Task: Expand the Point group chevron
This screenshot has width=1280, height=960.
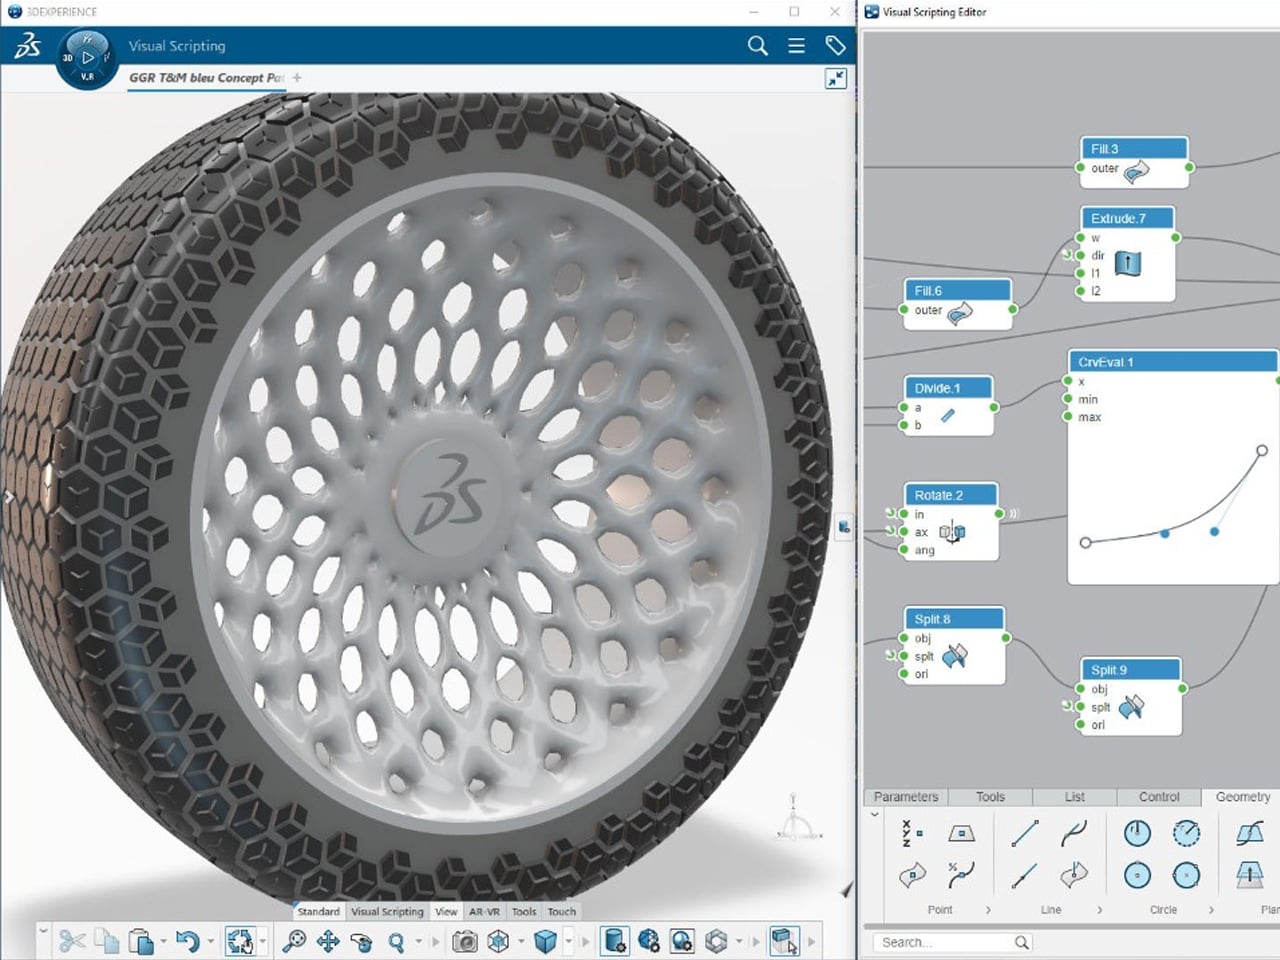Action: click(x=988, y=910)
